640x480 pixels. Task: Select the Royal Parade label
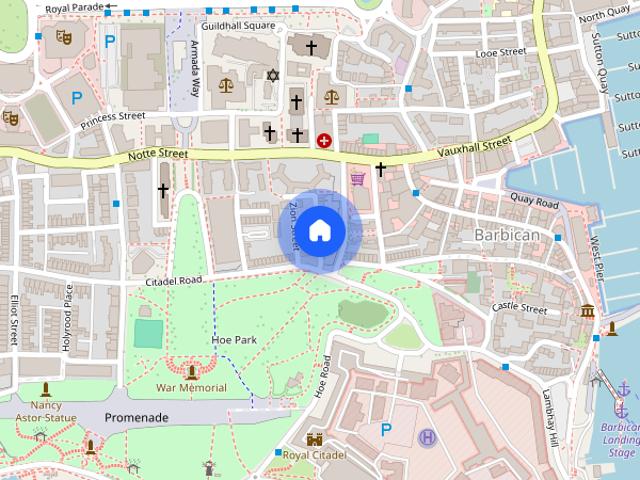[75, 8]
